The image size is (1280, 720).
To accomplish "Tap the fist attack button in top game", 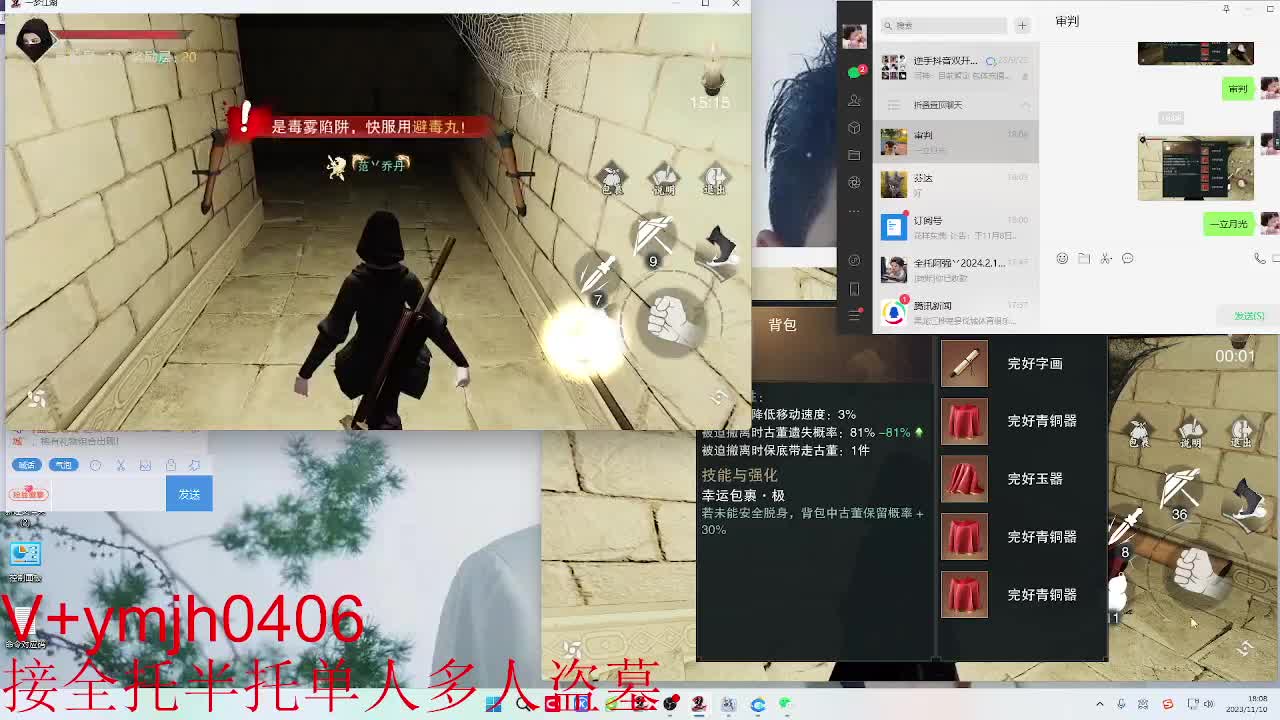I will (673, 322).
